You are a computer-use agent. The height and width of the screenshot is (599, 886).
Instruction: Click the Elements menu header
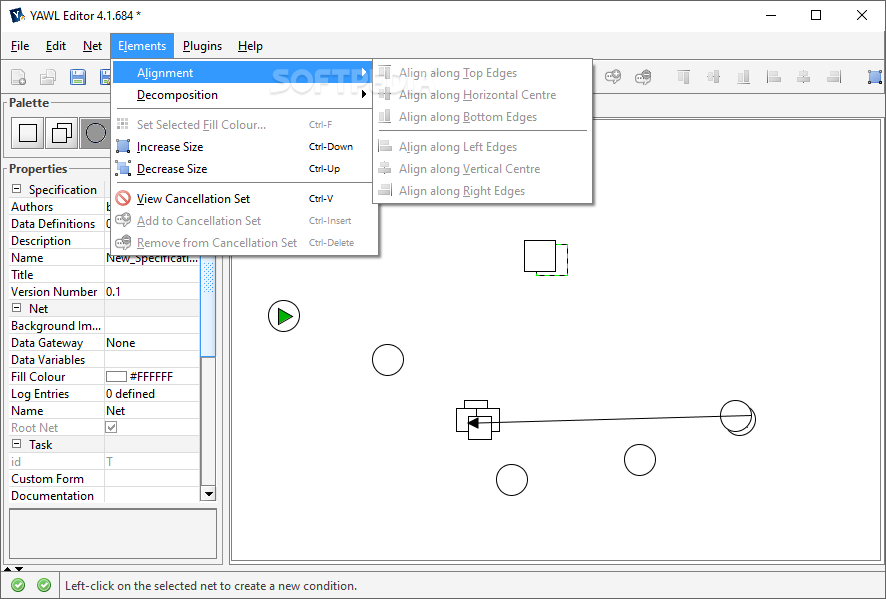pyautogui.click(x=142, y=46)
